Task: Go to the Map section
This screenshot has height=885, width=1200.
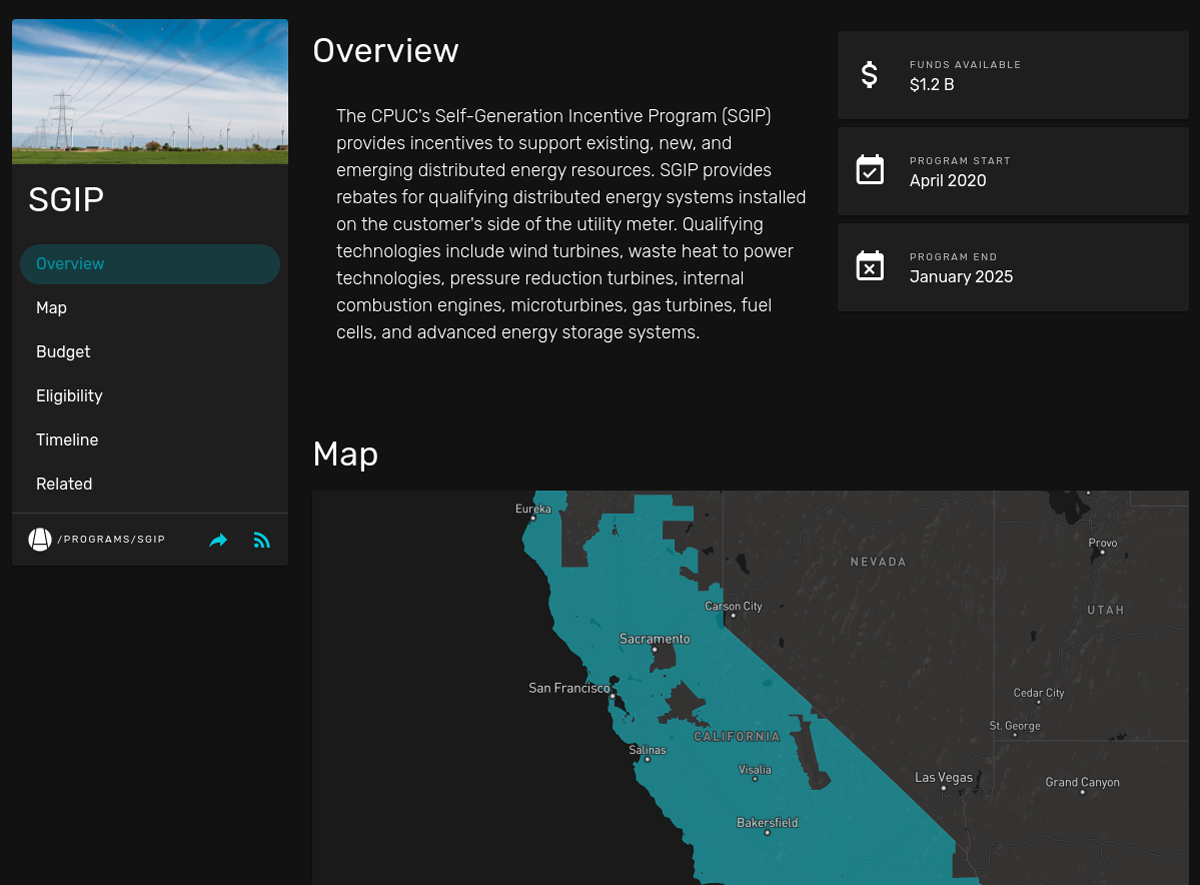Action: (x=51, y=308)
